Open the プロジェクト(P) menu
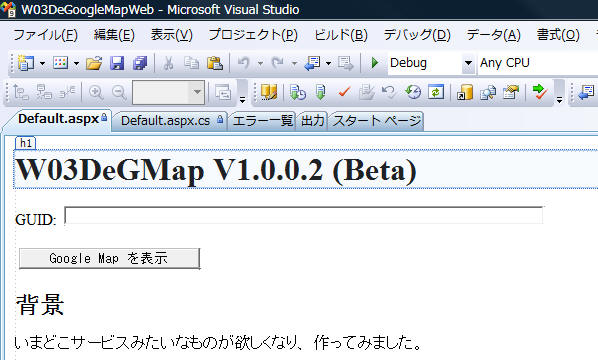This screenshot has height=360, width=598. click(x=253, y=35)
